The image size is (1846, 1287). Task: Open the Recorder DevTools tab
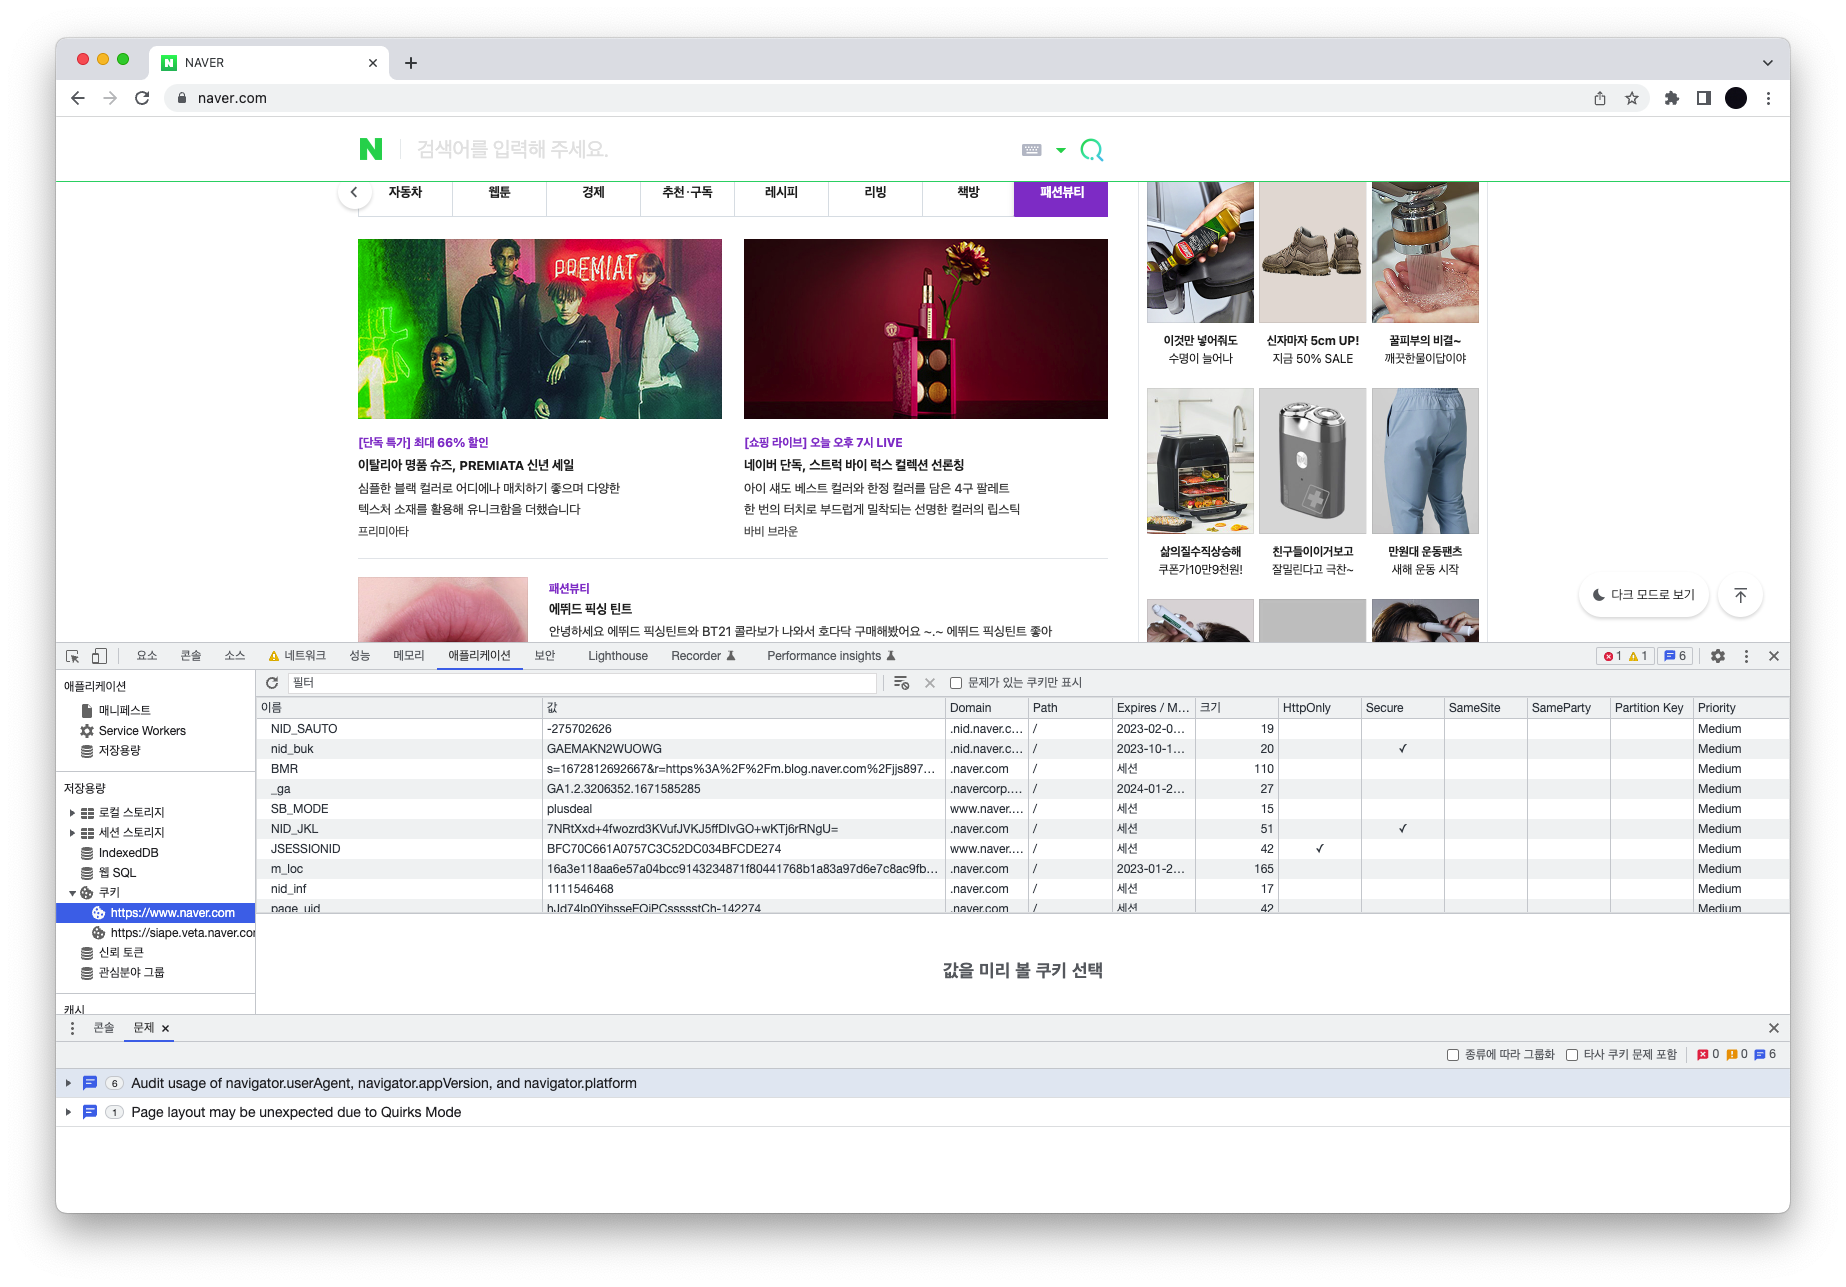coord(703,656)
